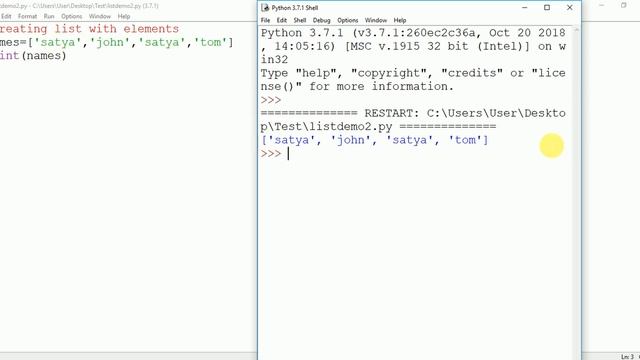
Task: Click Python icon in Shell title bar
Action: pyautogui.click(x=265, y=8)
